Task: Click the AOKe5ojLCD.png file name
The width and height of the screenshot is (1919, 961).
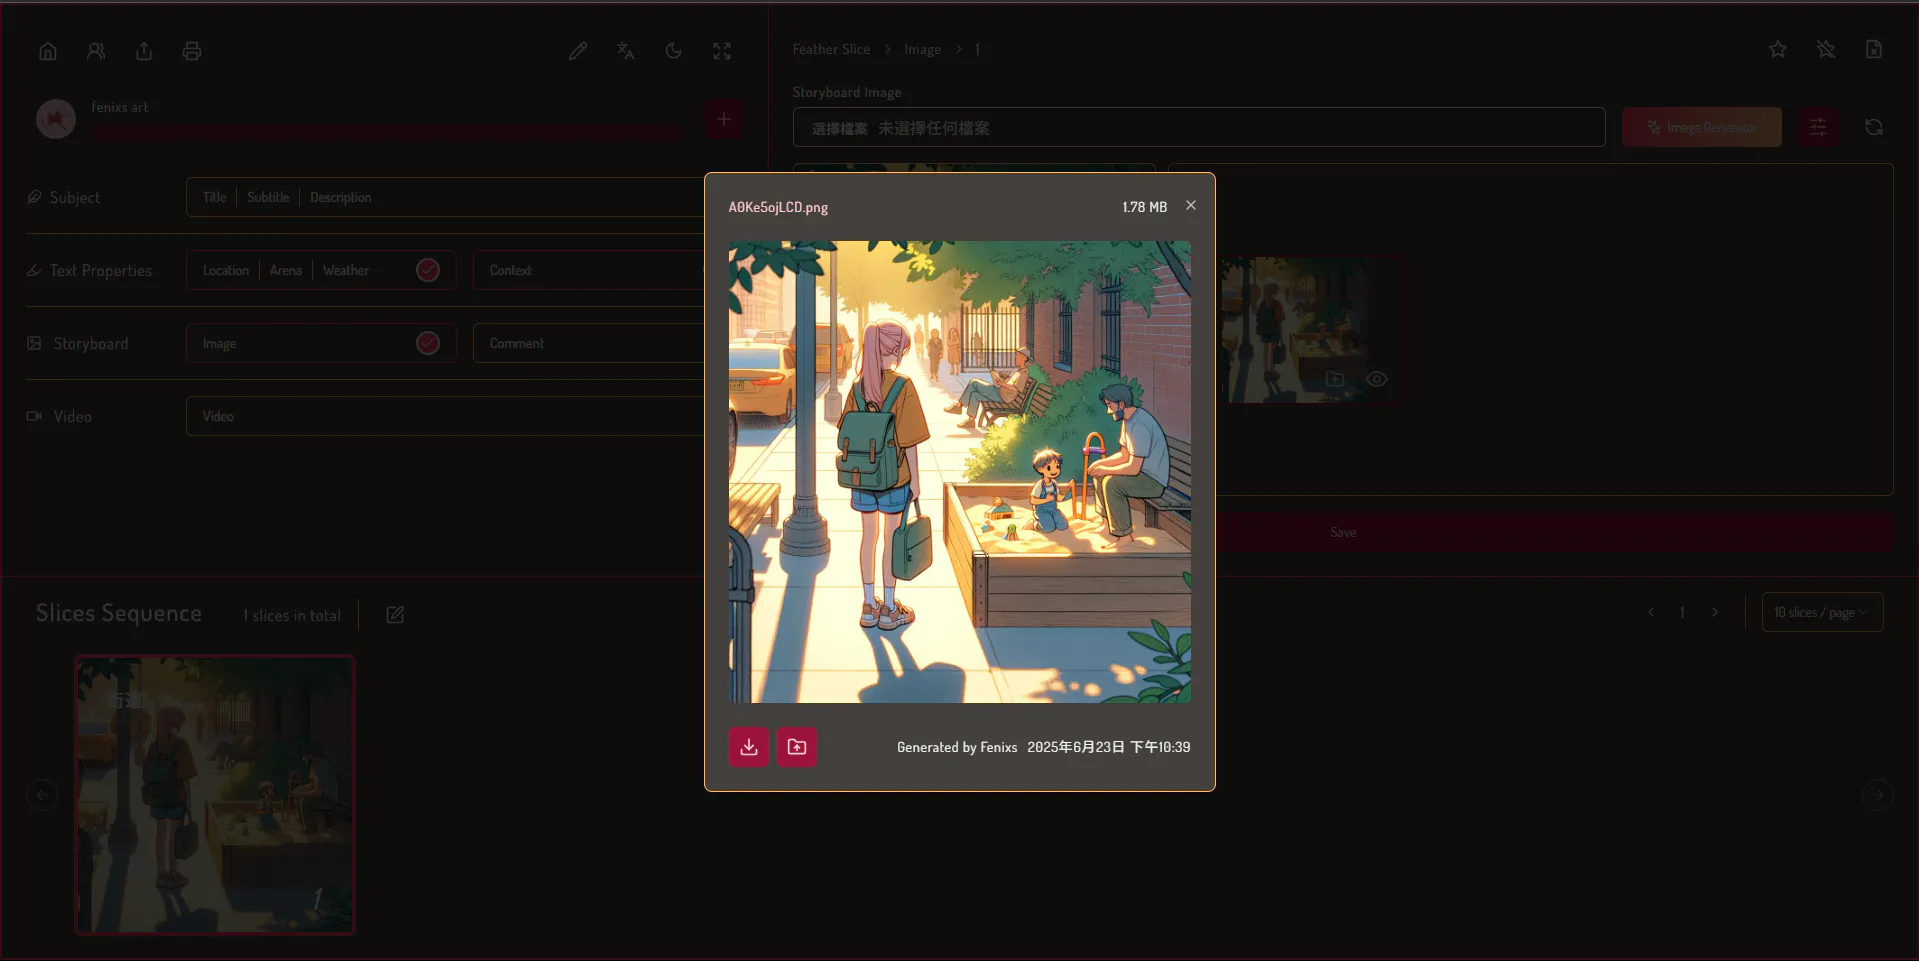Action: click(778, 207)
